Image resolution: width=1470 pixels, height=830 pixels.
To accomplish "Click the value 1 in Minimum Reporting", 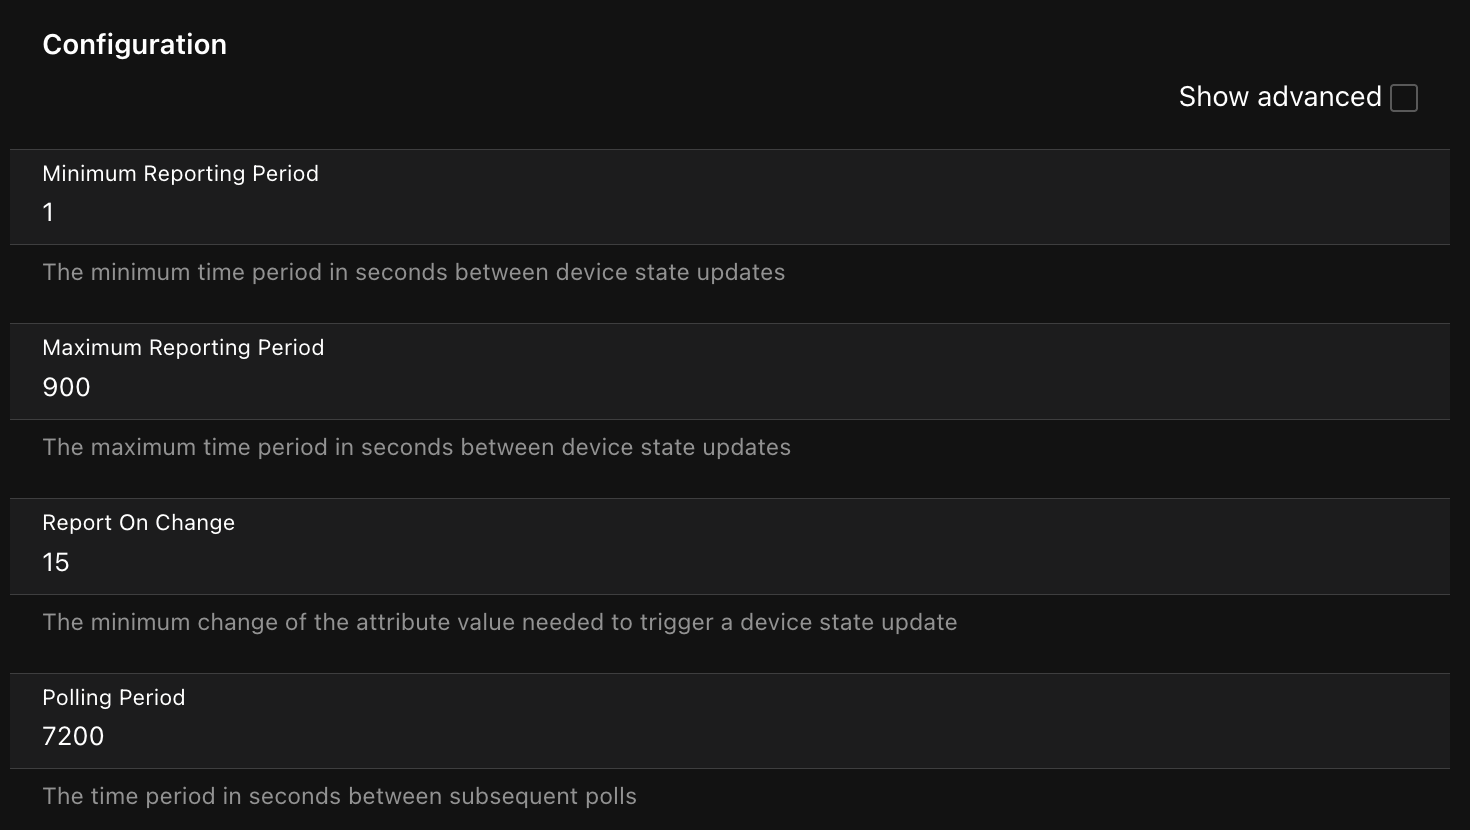I will click(48, 212).
